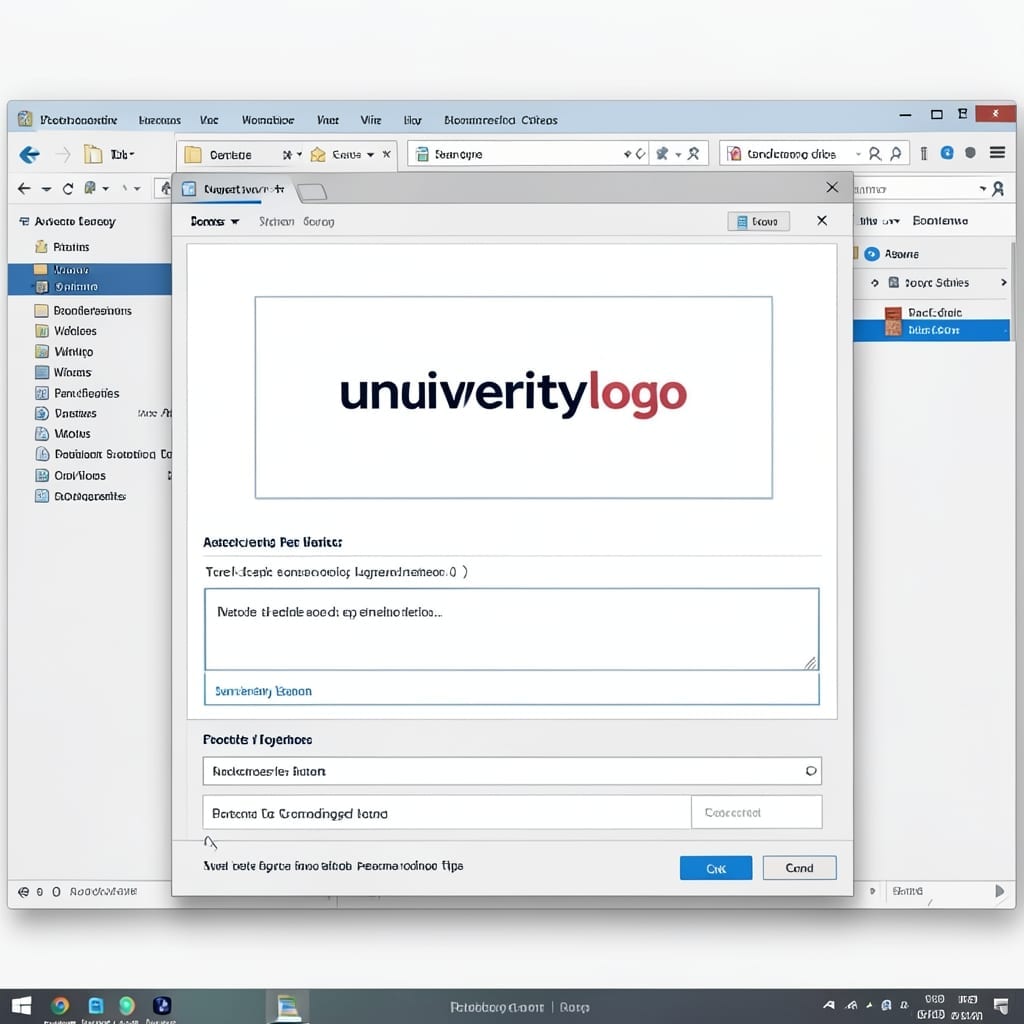Screen dimensions: 1024x1024
Task: Open the dropdown arrow beside Tbb
Action: (132, 154)
